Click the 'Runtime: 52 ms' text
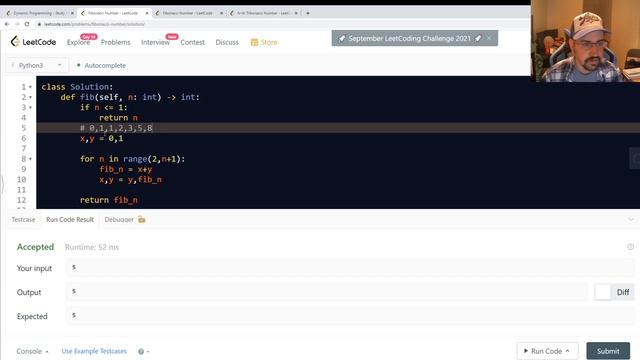This screenshot has width=640, height=360. coord(92,247)
